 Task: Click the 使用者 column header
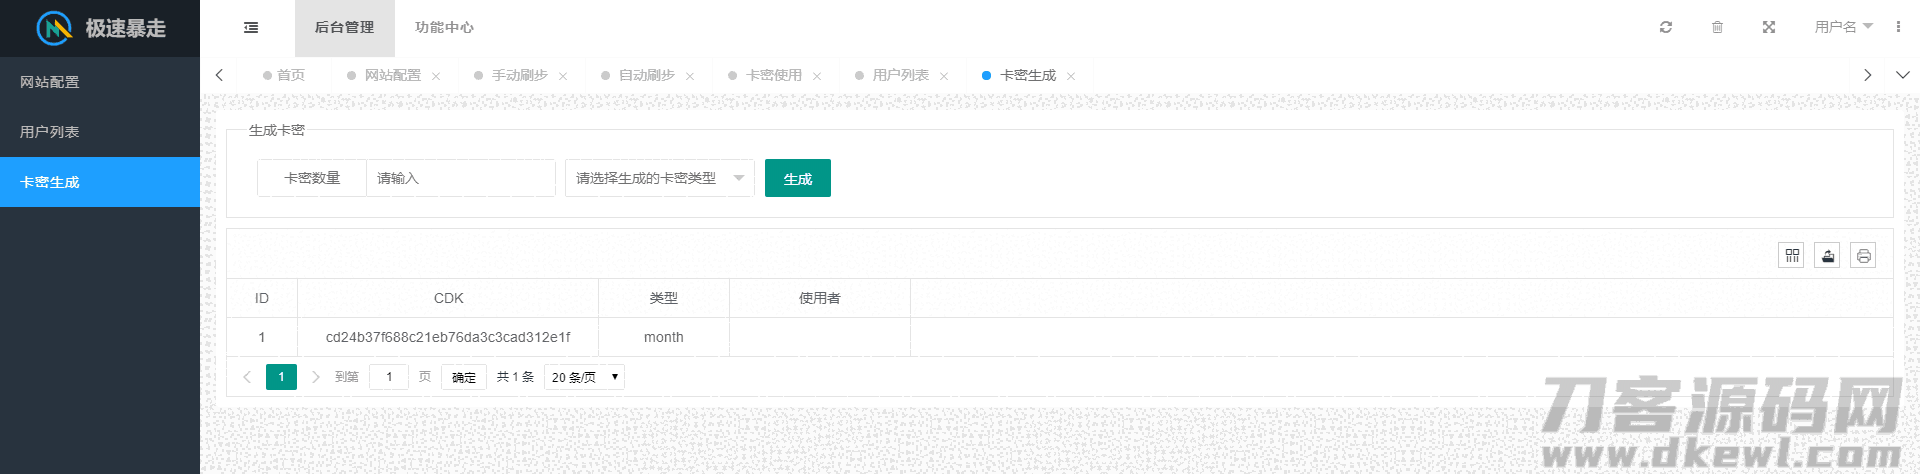(820, 298)
